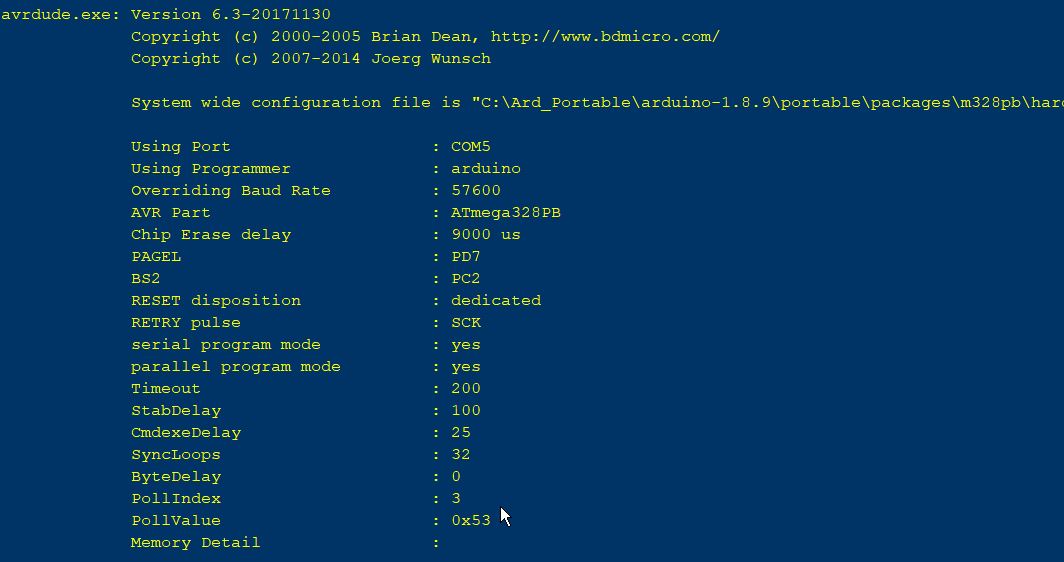Click the arduino programmer value
1064x562 pixels.
pos(486,168)
